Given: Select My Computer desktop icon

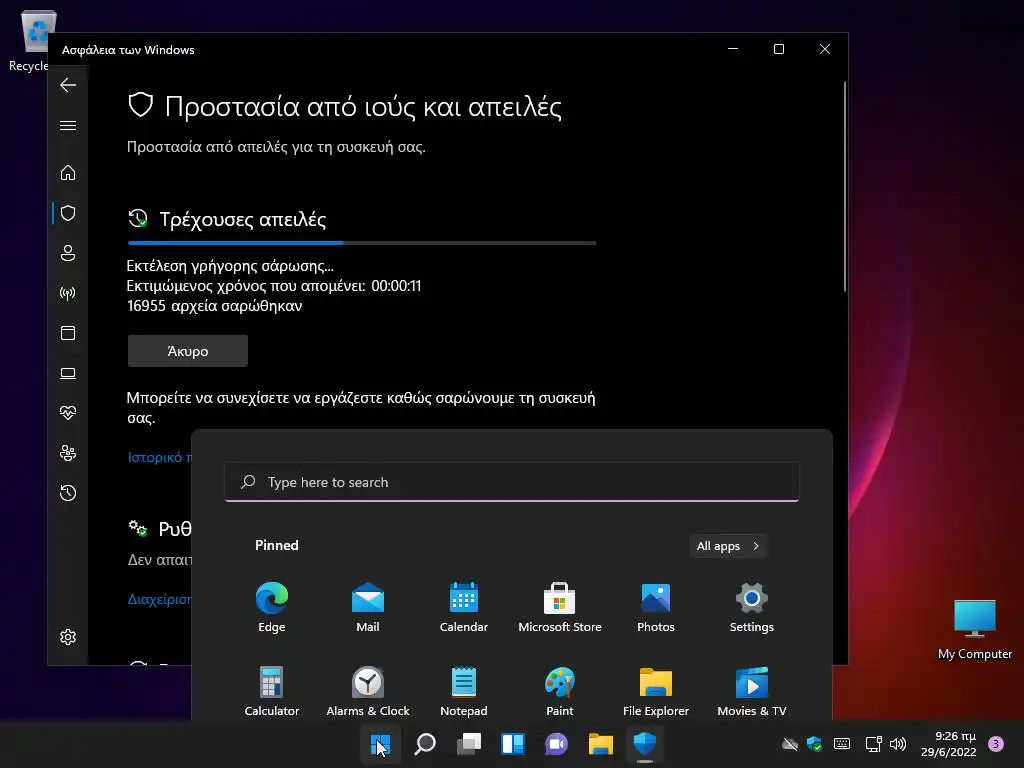Looking at the screenshot, I should point(974,630).
